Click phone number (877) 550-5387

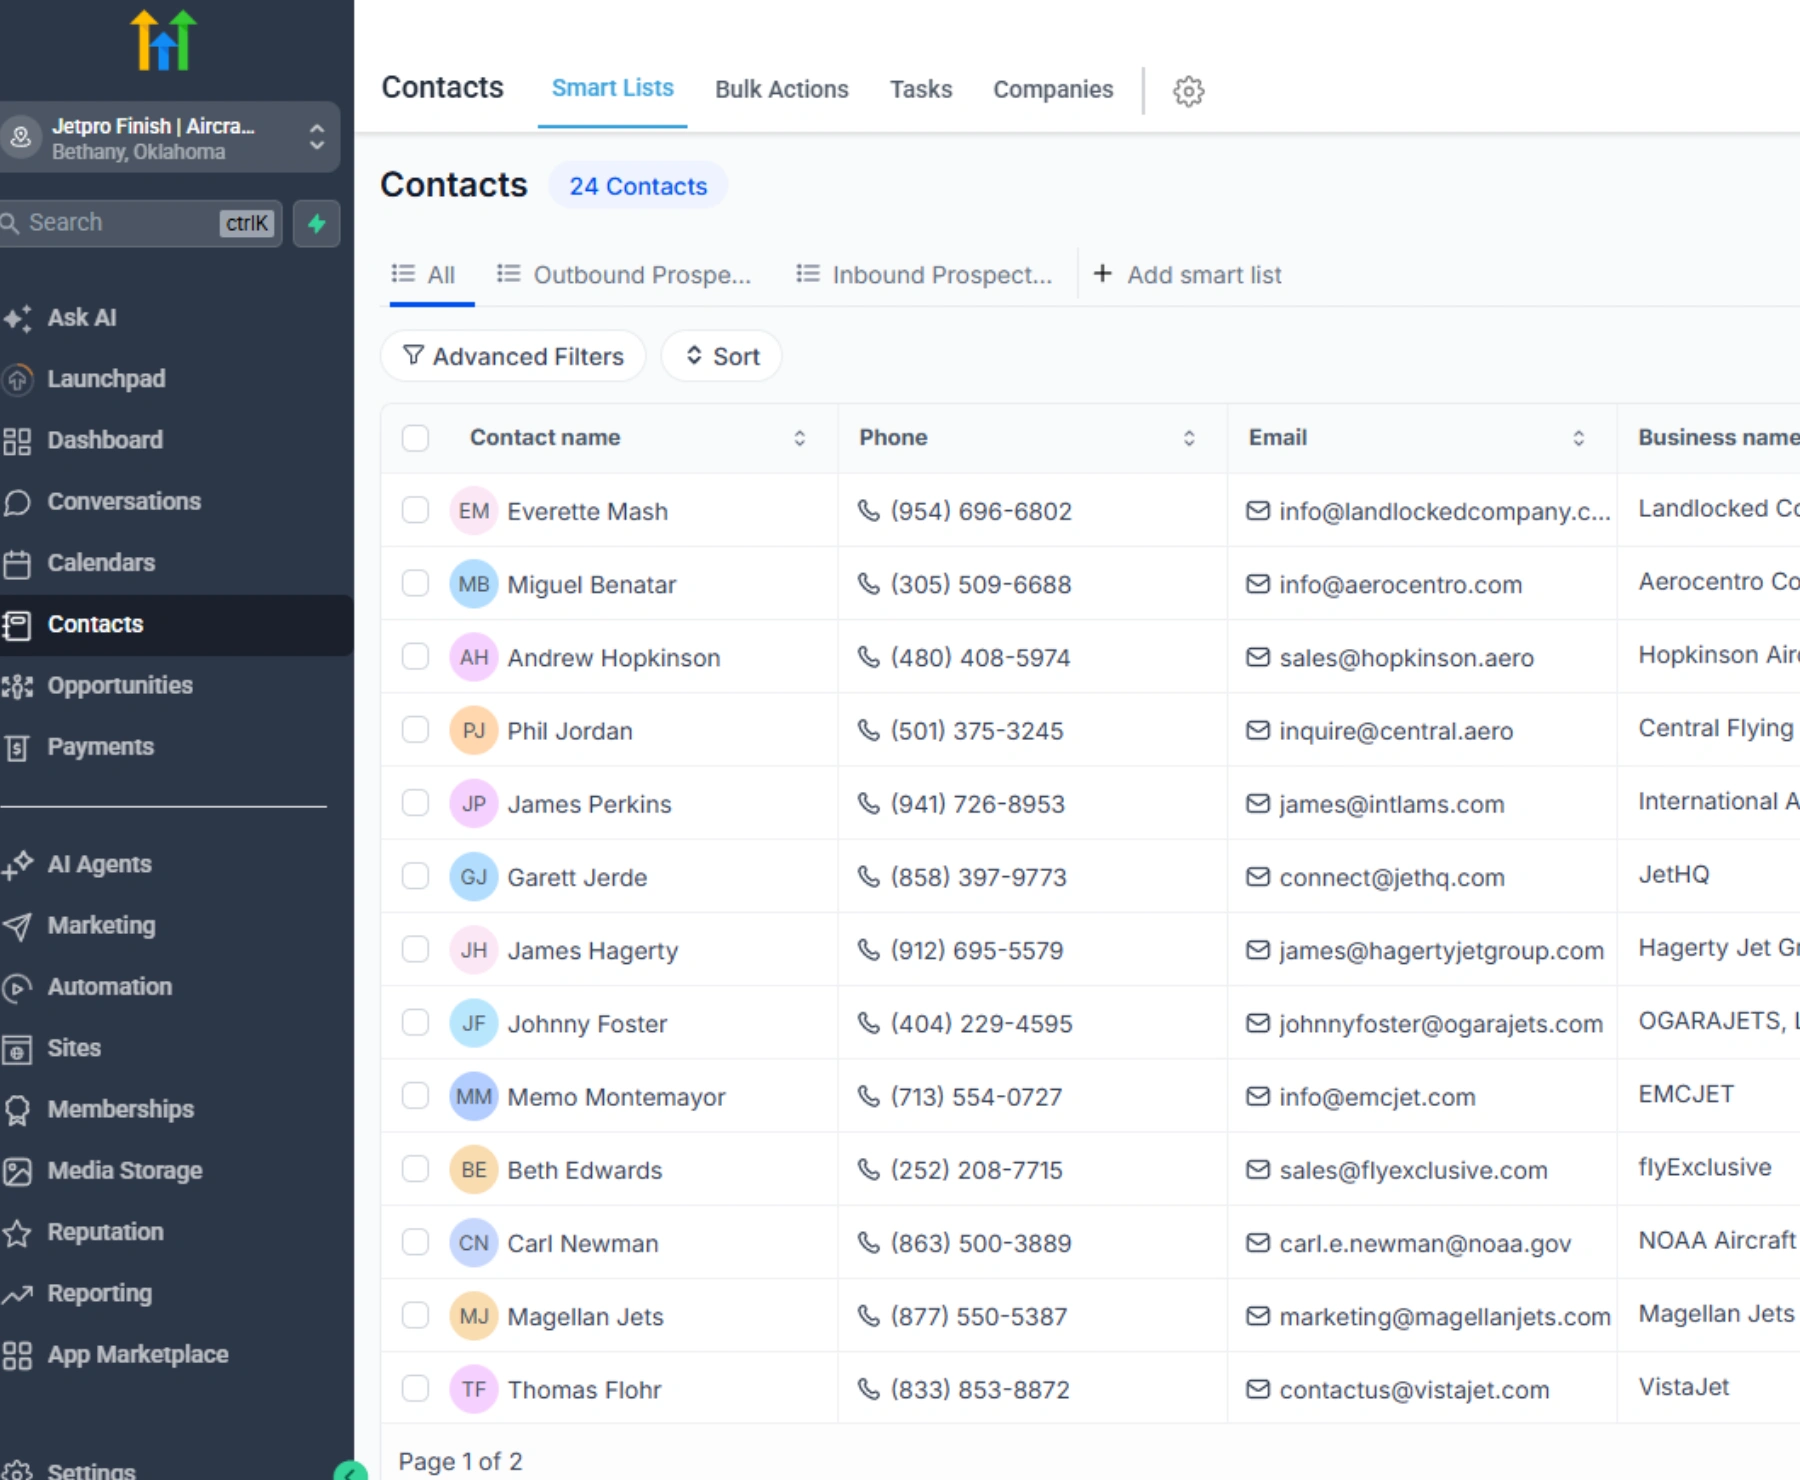click(979, 1317)
